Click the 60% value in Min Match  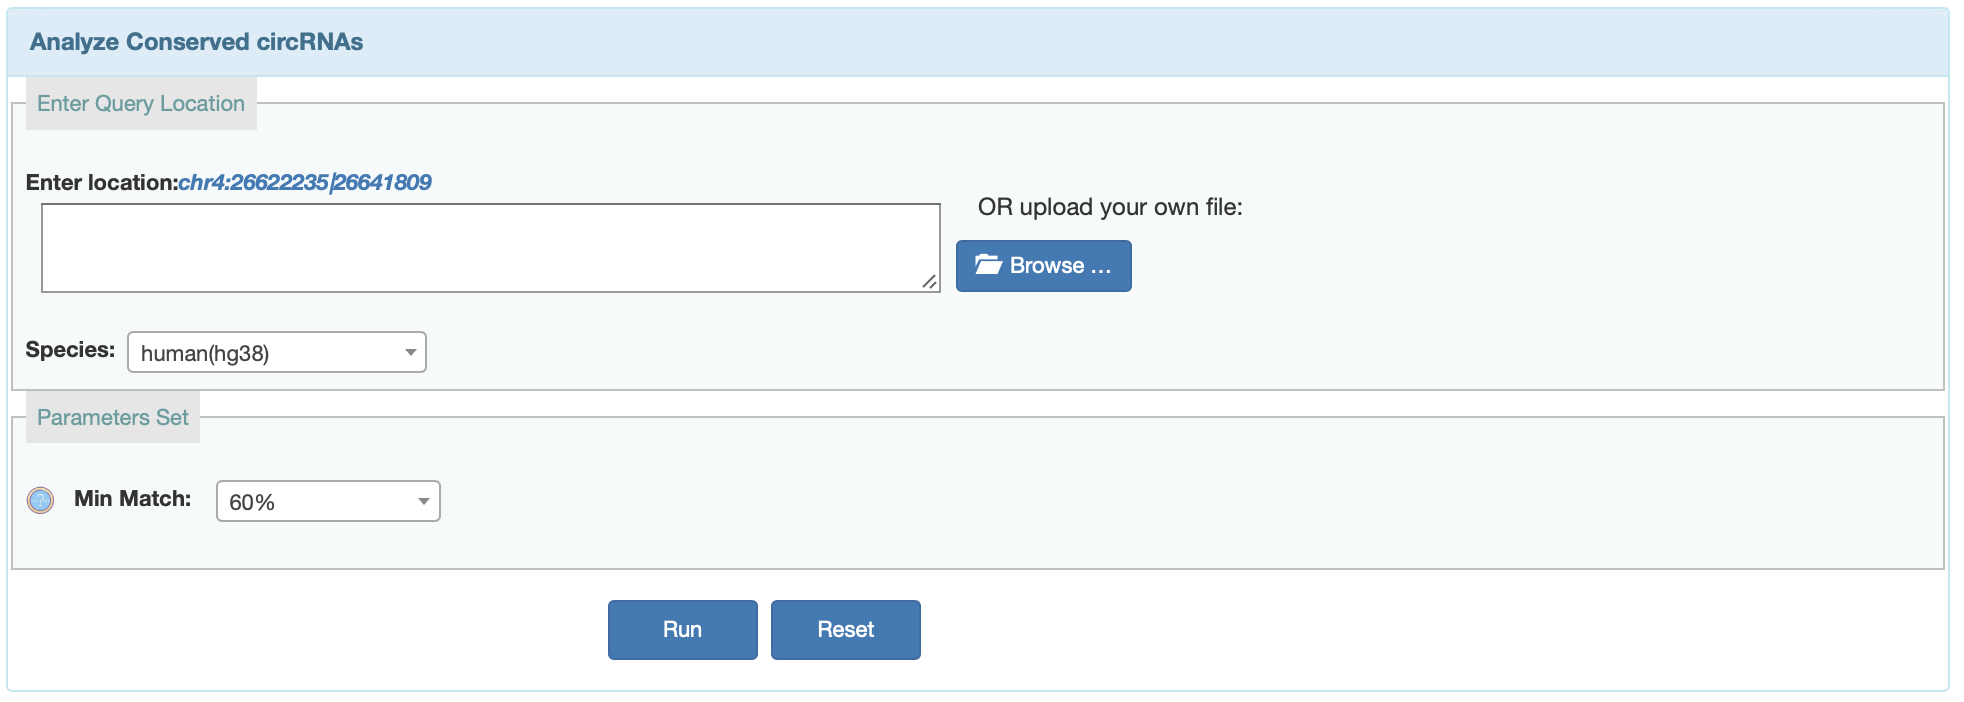coord(252,503)
